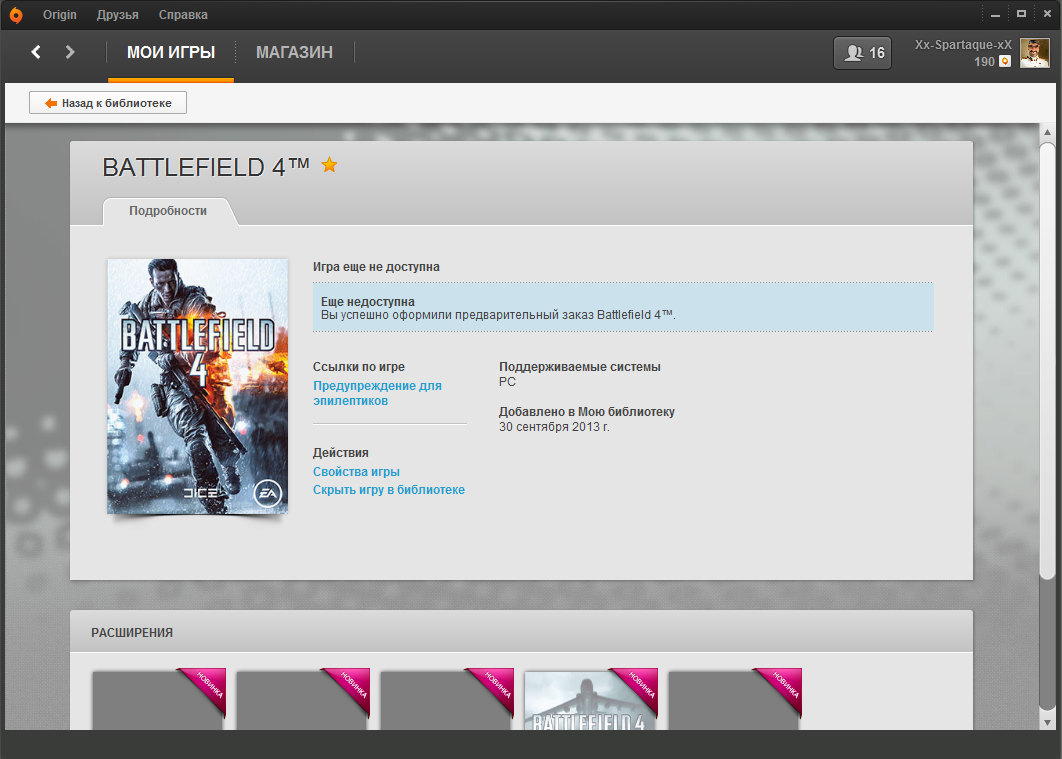Viewport: 1062px width, 759px height.
Task: Click the BATTLEFIELD 4™ title heading
Action: point(206,167)
